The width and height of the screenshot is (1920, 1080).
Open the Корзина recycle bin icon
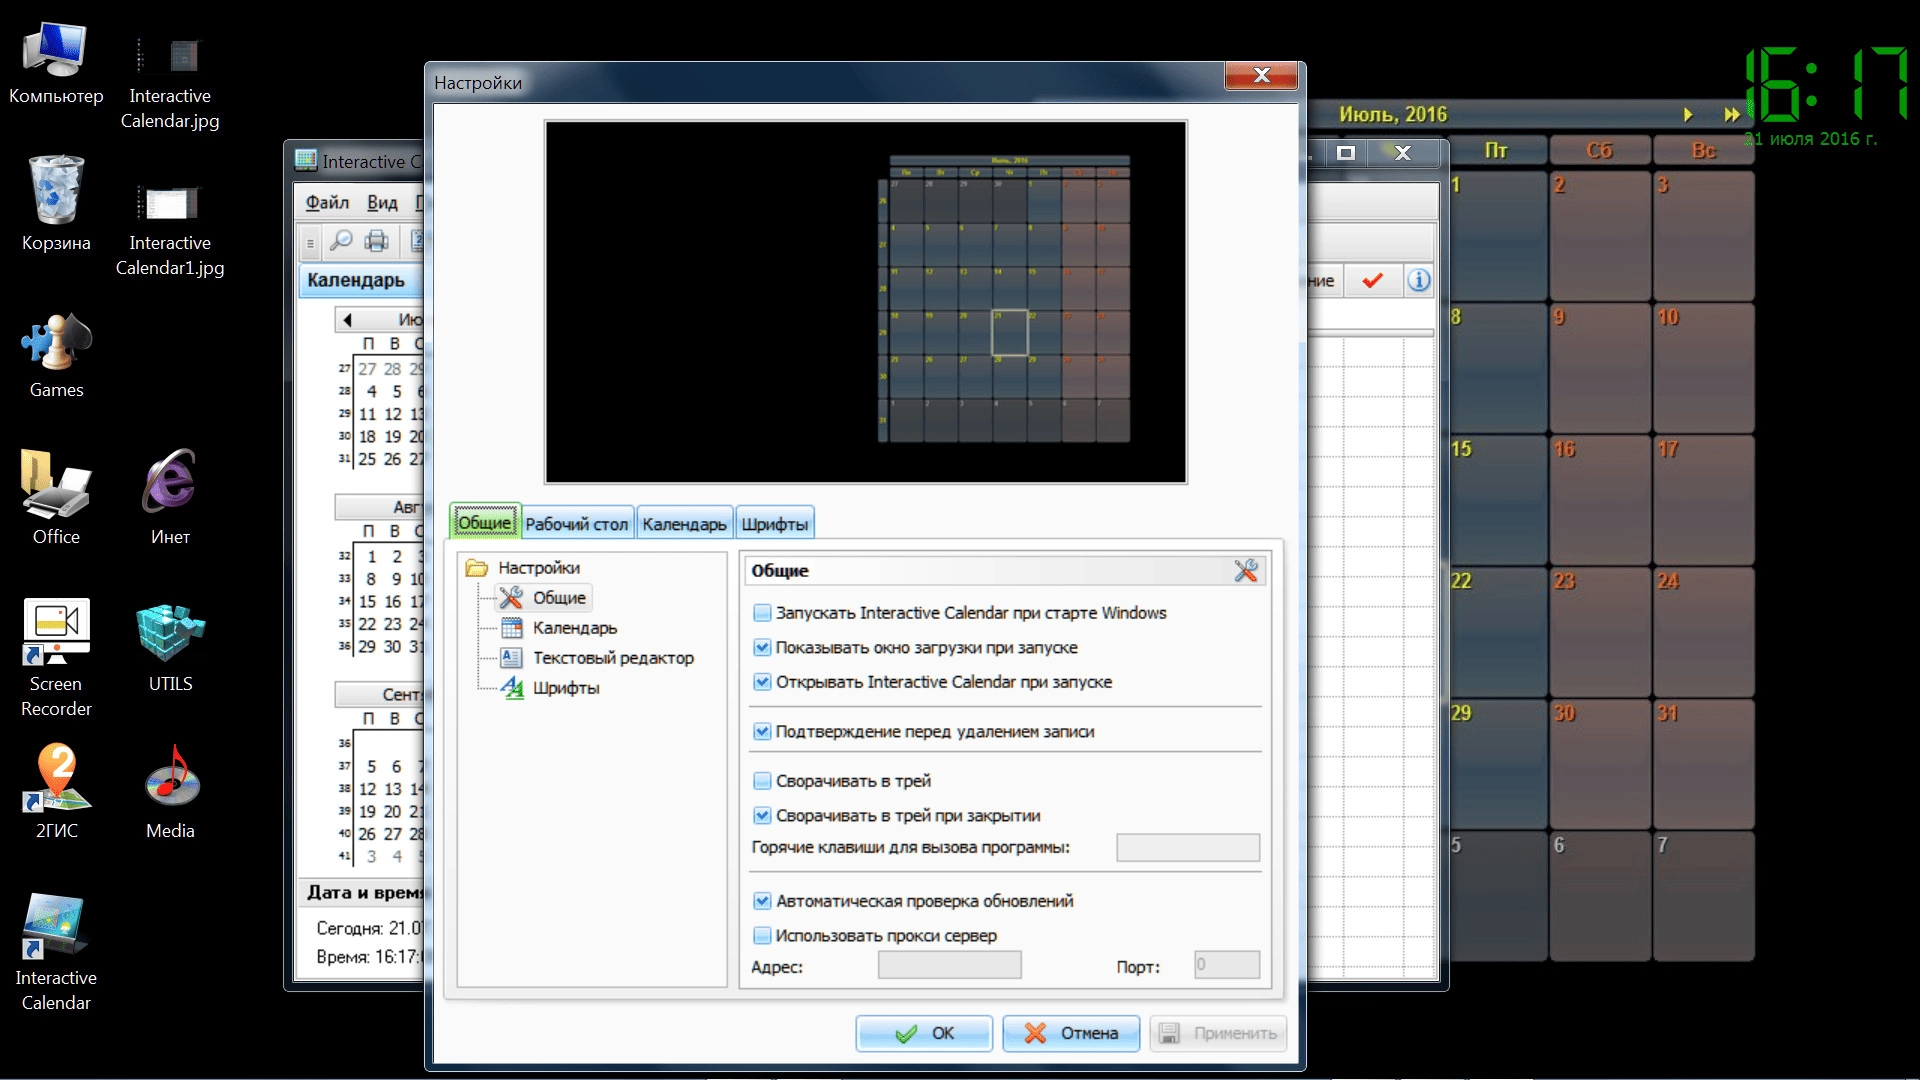coord(56,204)
